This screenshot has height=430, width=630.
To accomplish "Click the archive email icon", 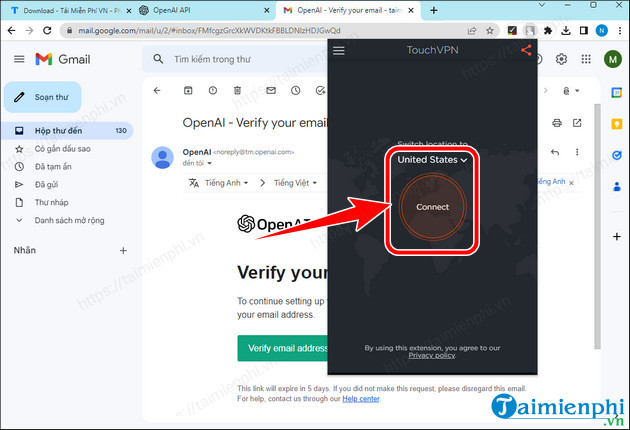I will 187,91.
